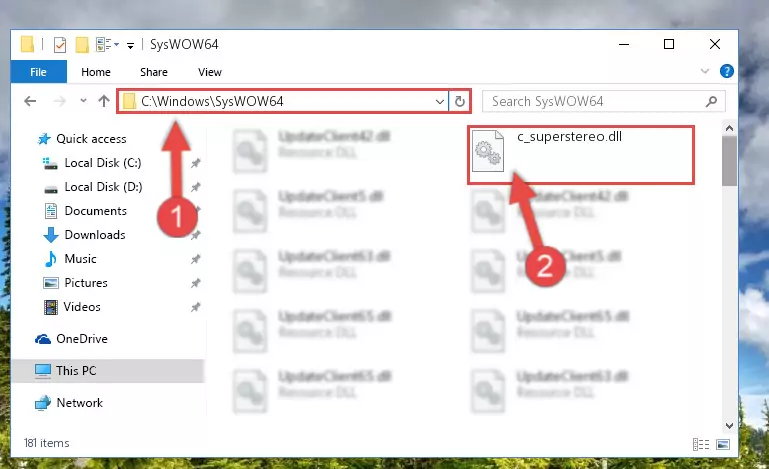This screenshot has width=769, height=469.
Task: Expand the address bar history dropdown
Action: pos(439,102)
